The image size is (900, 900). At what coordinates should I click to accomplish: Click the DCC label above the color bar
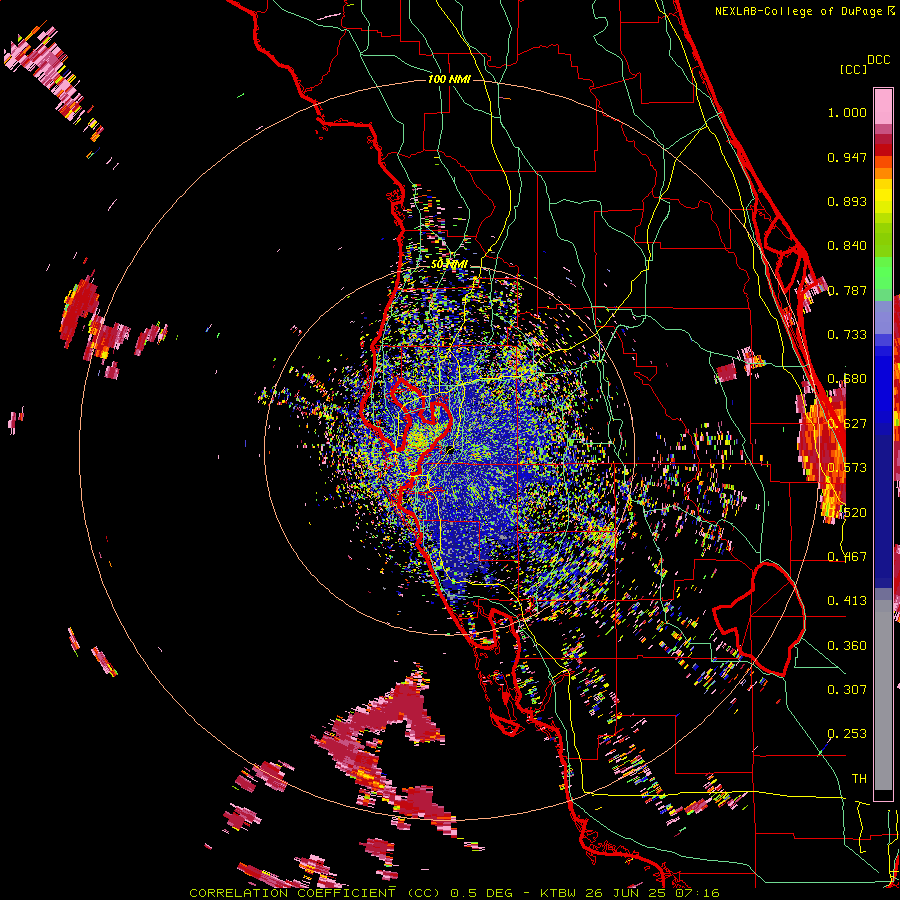[878, 60]
